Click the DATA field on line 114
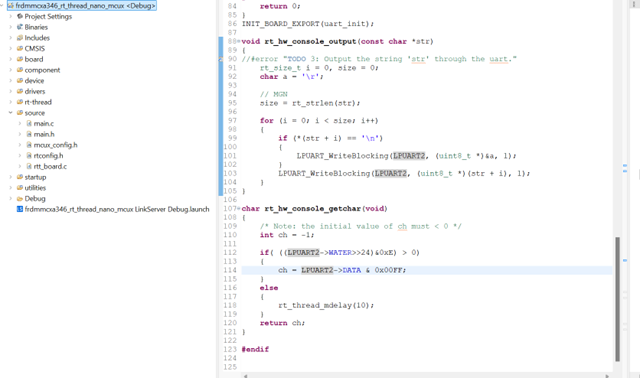The width and height of the screenshot is (640, 378). pos(352,270)
